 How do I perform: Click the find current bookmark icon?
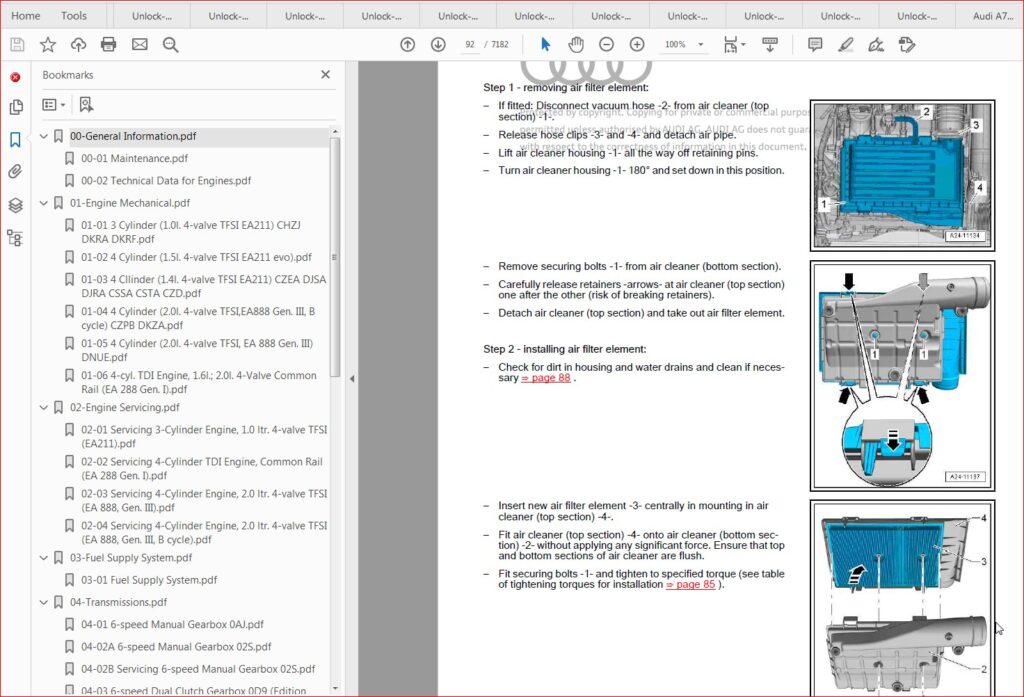[x=86, y=105]
